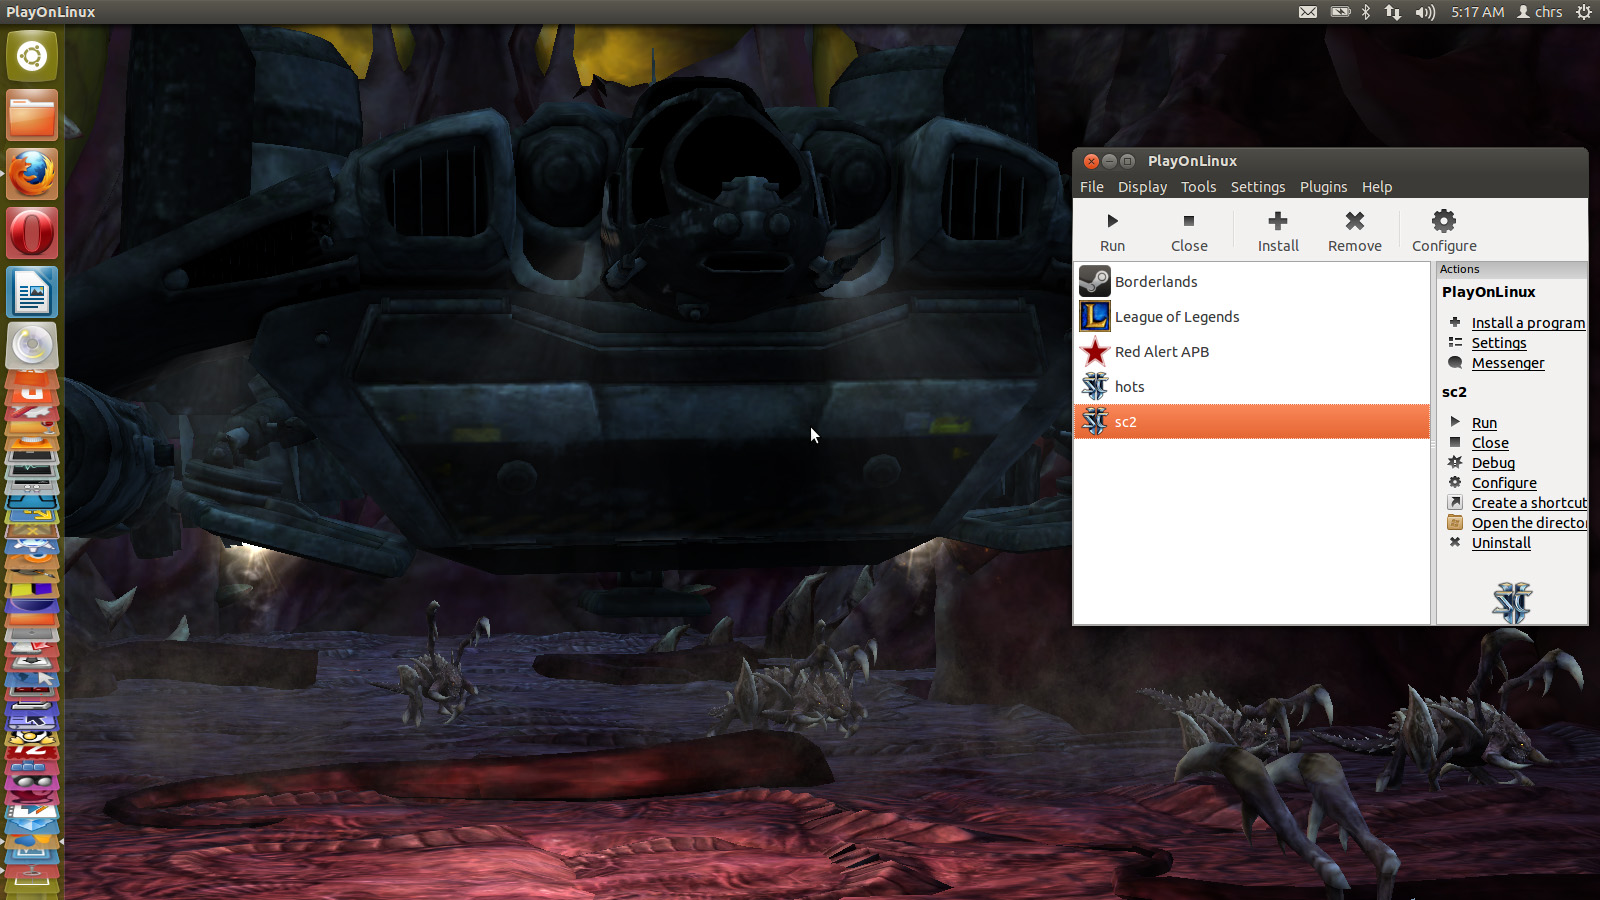This screenshot has height=900, width=1600.
Task: Click the Create shortcut arrow icon
Action: [1455, 502]
